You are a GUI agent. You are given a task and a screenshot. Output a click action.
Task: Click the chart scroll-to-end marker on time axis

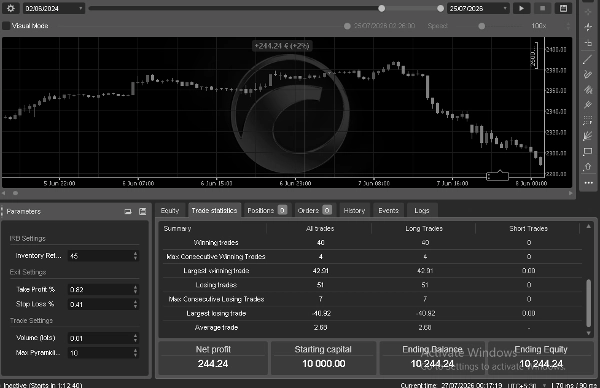[497, 176]
